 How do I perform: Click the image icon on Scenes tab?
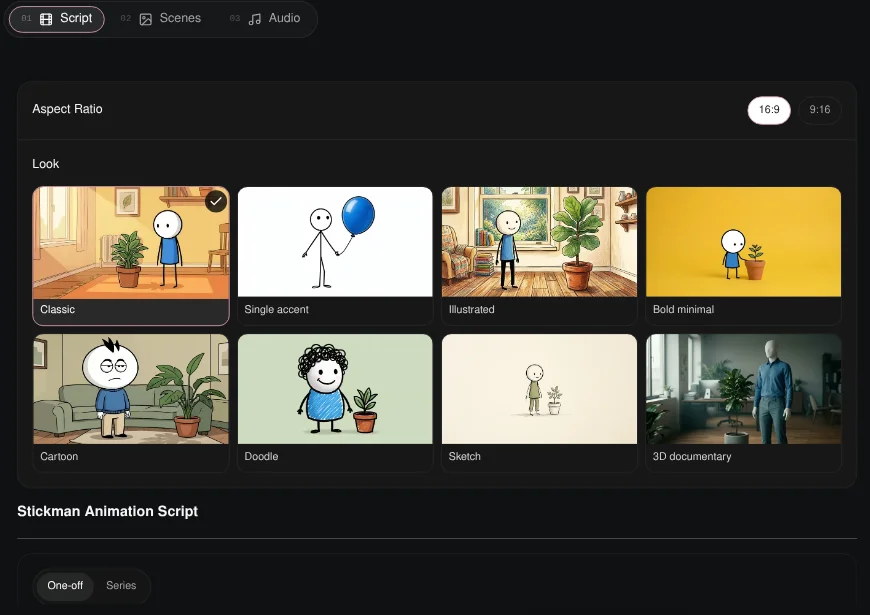[x=145, y=19]
